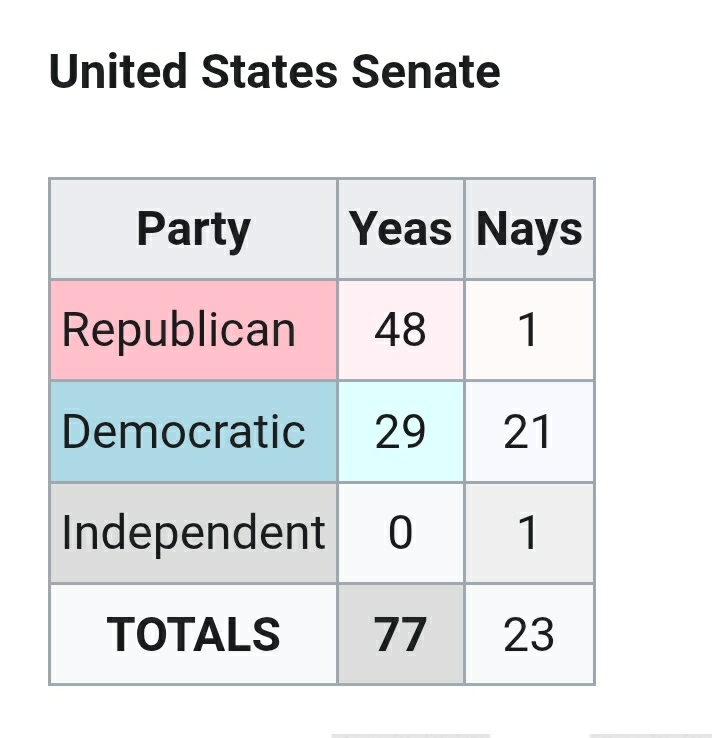Click the Democratic Nays count 21

tap(529, 431)
